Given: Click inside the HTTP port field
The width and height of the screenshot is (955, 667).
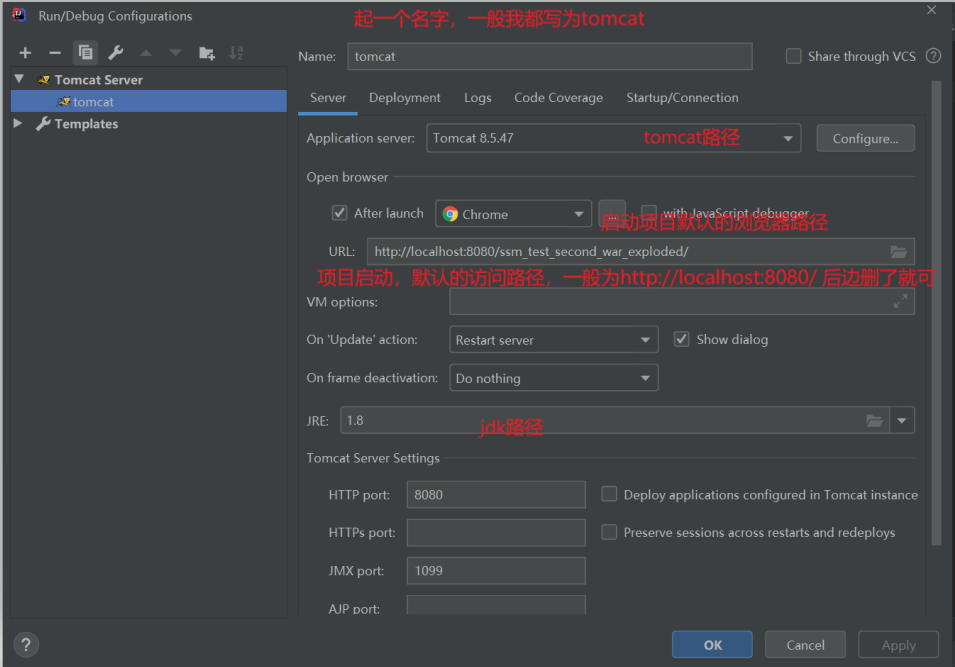Looking at the screenshot, I should [x=495, y=494].
